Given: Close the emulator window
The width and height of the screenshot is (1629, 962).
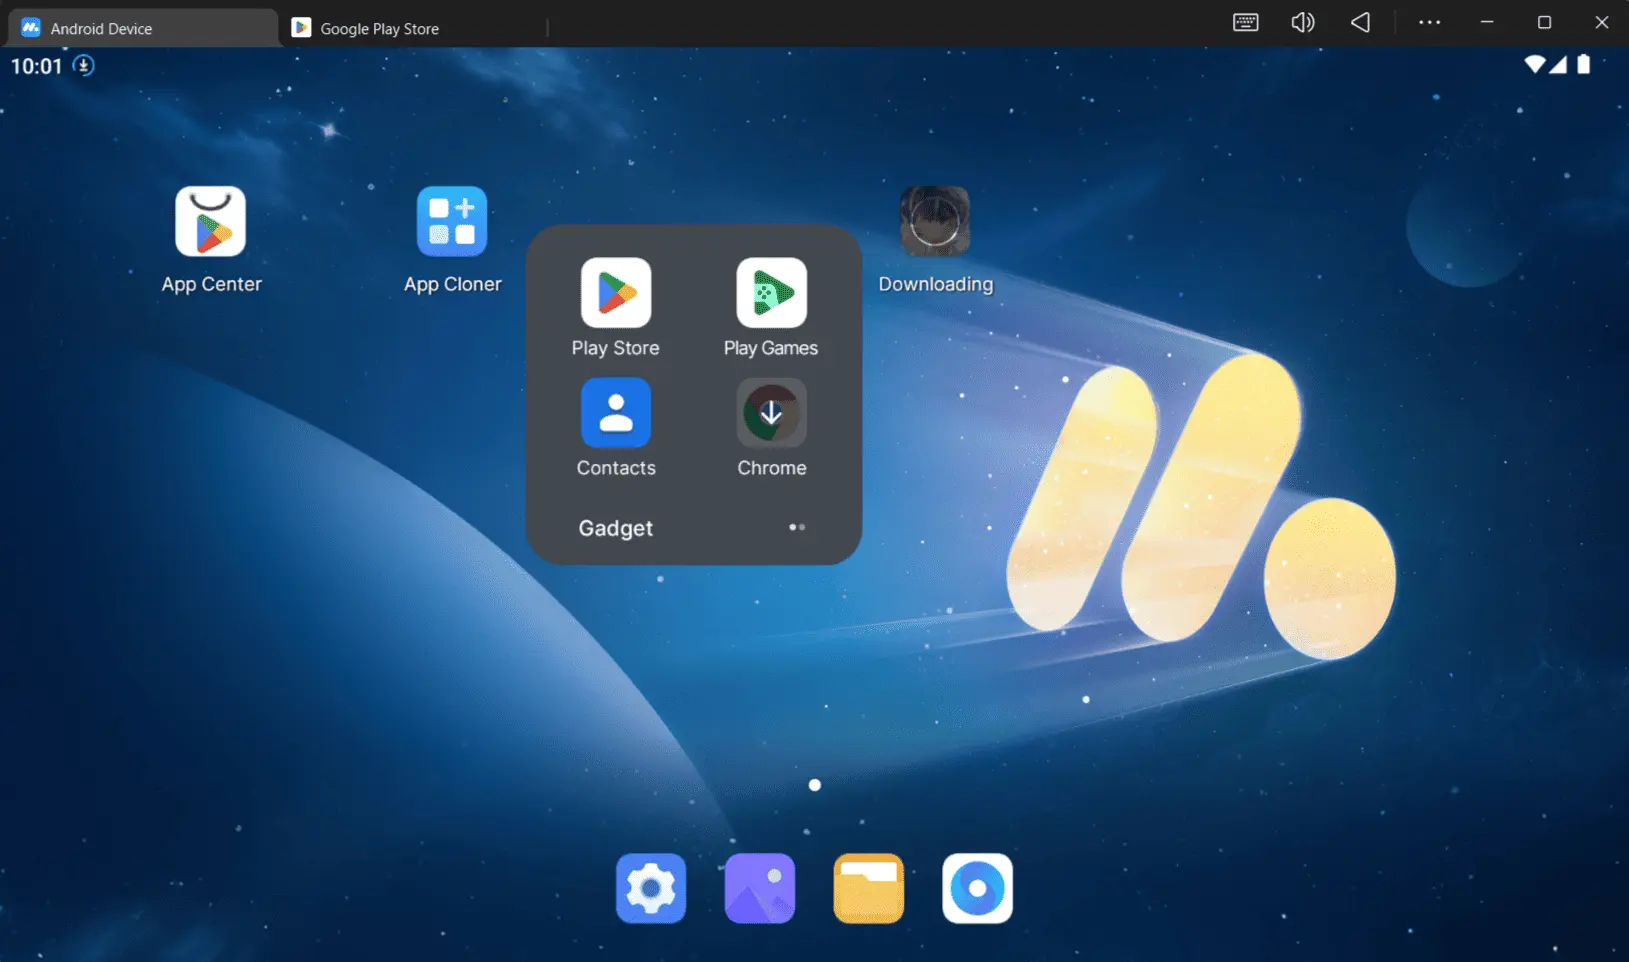Looking at the screenshot, I should coord(1602,22).
